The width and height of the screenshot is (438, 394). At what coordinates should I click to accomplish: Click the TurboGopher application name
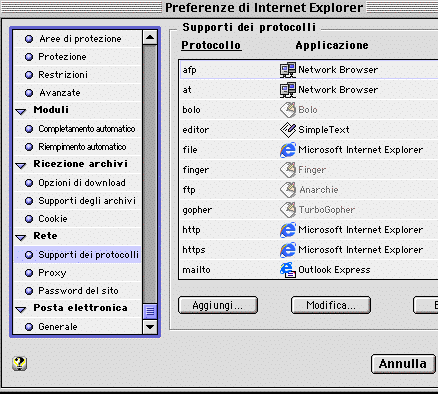(x=327, y=210)
